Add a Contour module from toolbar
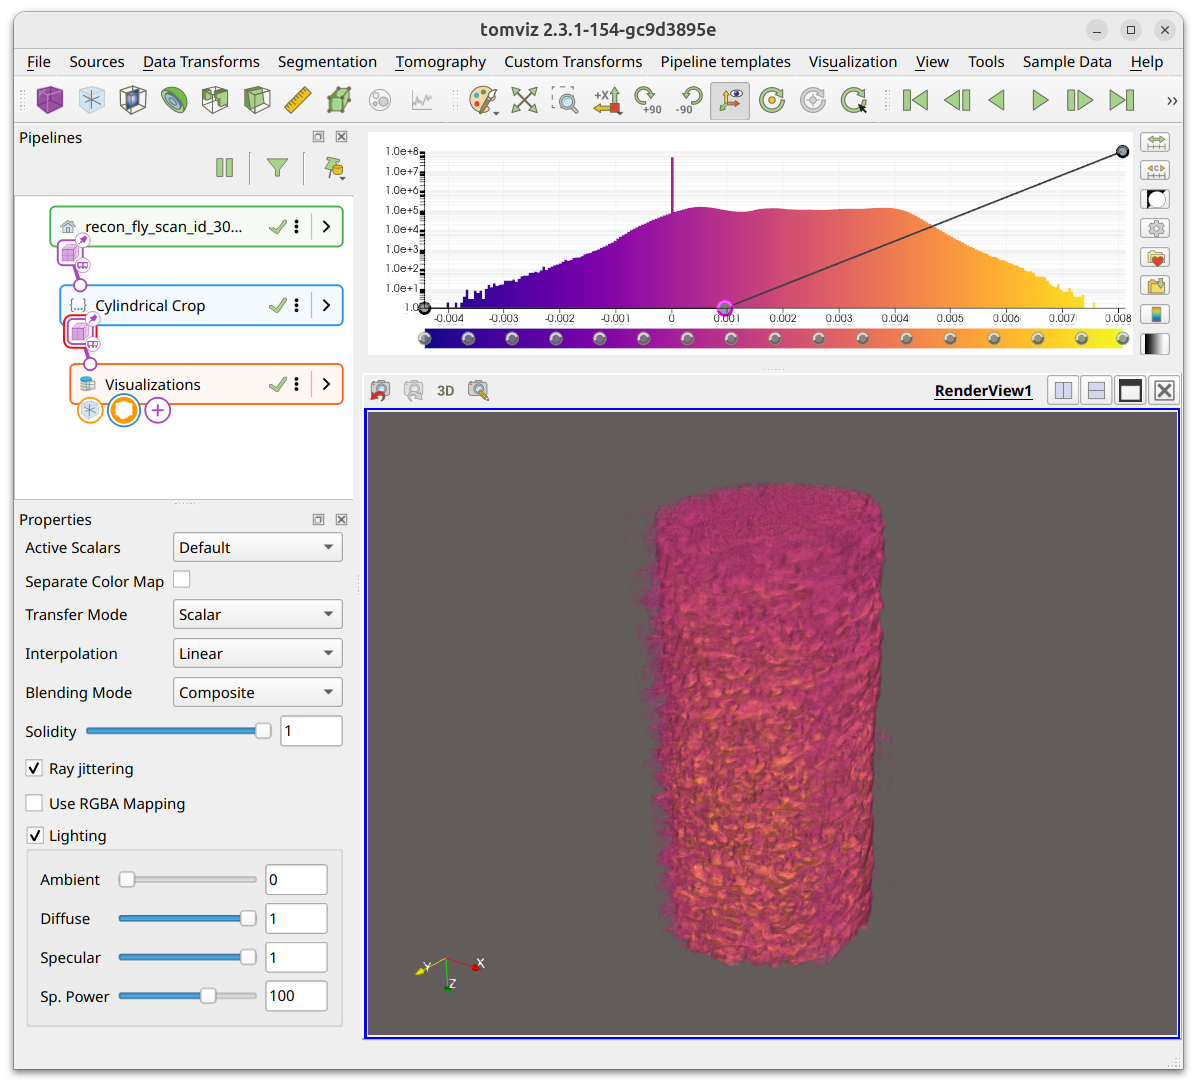Viewport: 1197px width, 1086px height. tap(174, 100)
